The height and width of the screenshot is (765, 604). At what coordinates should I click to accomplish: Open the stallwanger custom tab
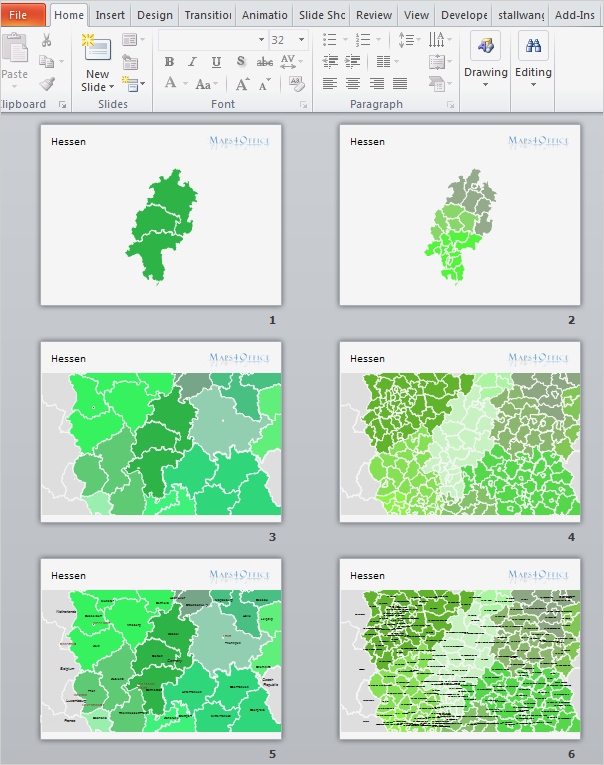tap(521, 15)
